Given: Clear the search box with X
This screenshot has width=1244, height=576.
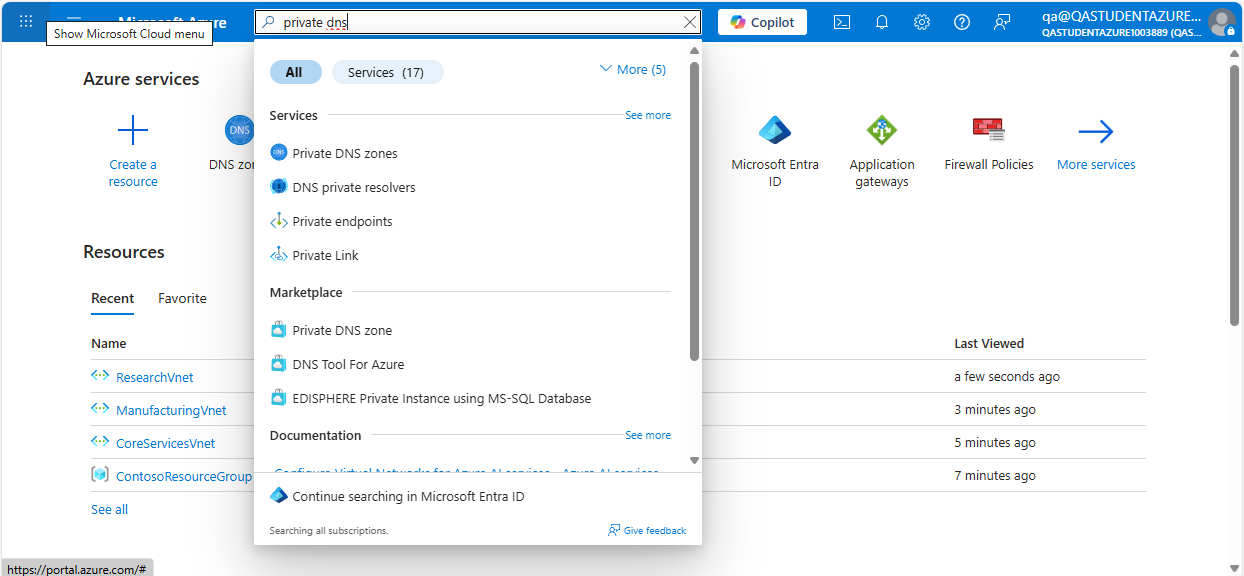Looking at the screenshot, I should (690, 22).
